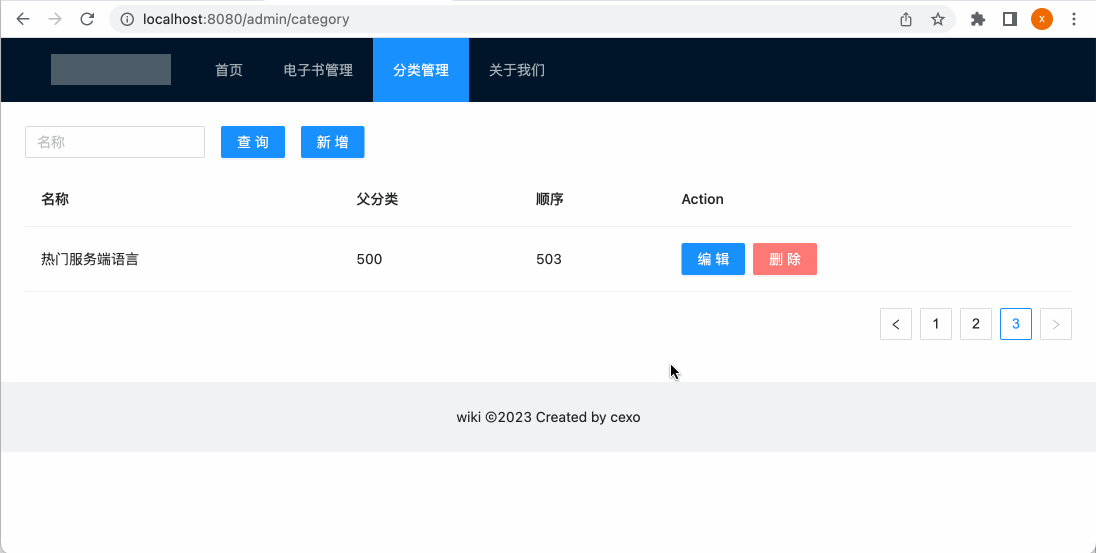The height and width of the screenshot is (553, 1096).
Task: Reload the page with refresh icon
Action: 87,19
